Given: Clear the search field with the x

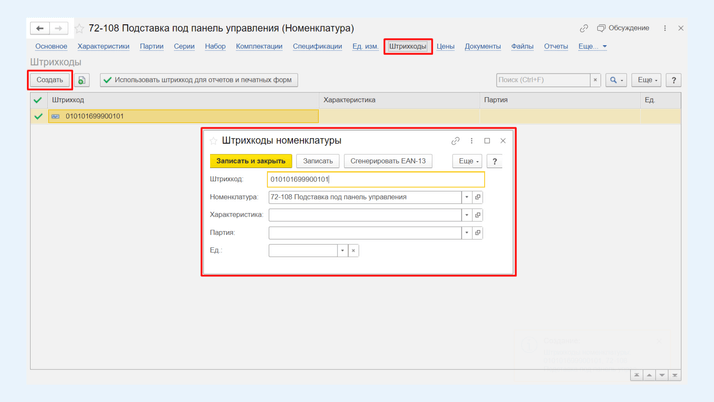Looking at the screenshot, I should click(x=595, y=80).
